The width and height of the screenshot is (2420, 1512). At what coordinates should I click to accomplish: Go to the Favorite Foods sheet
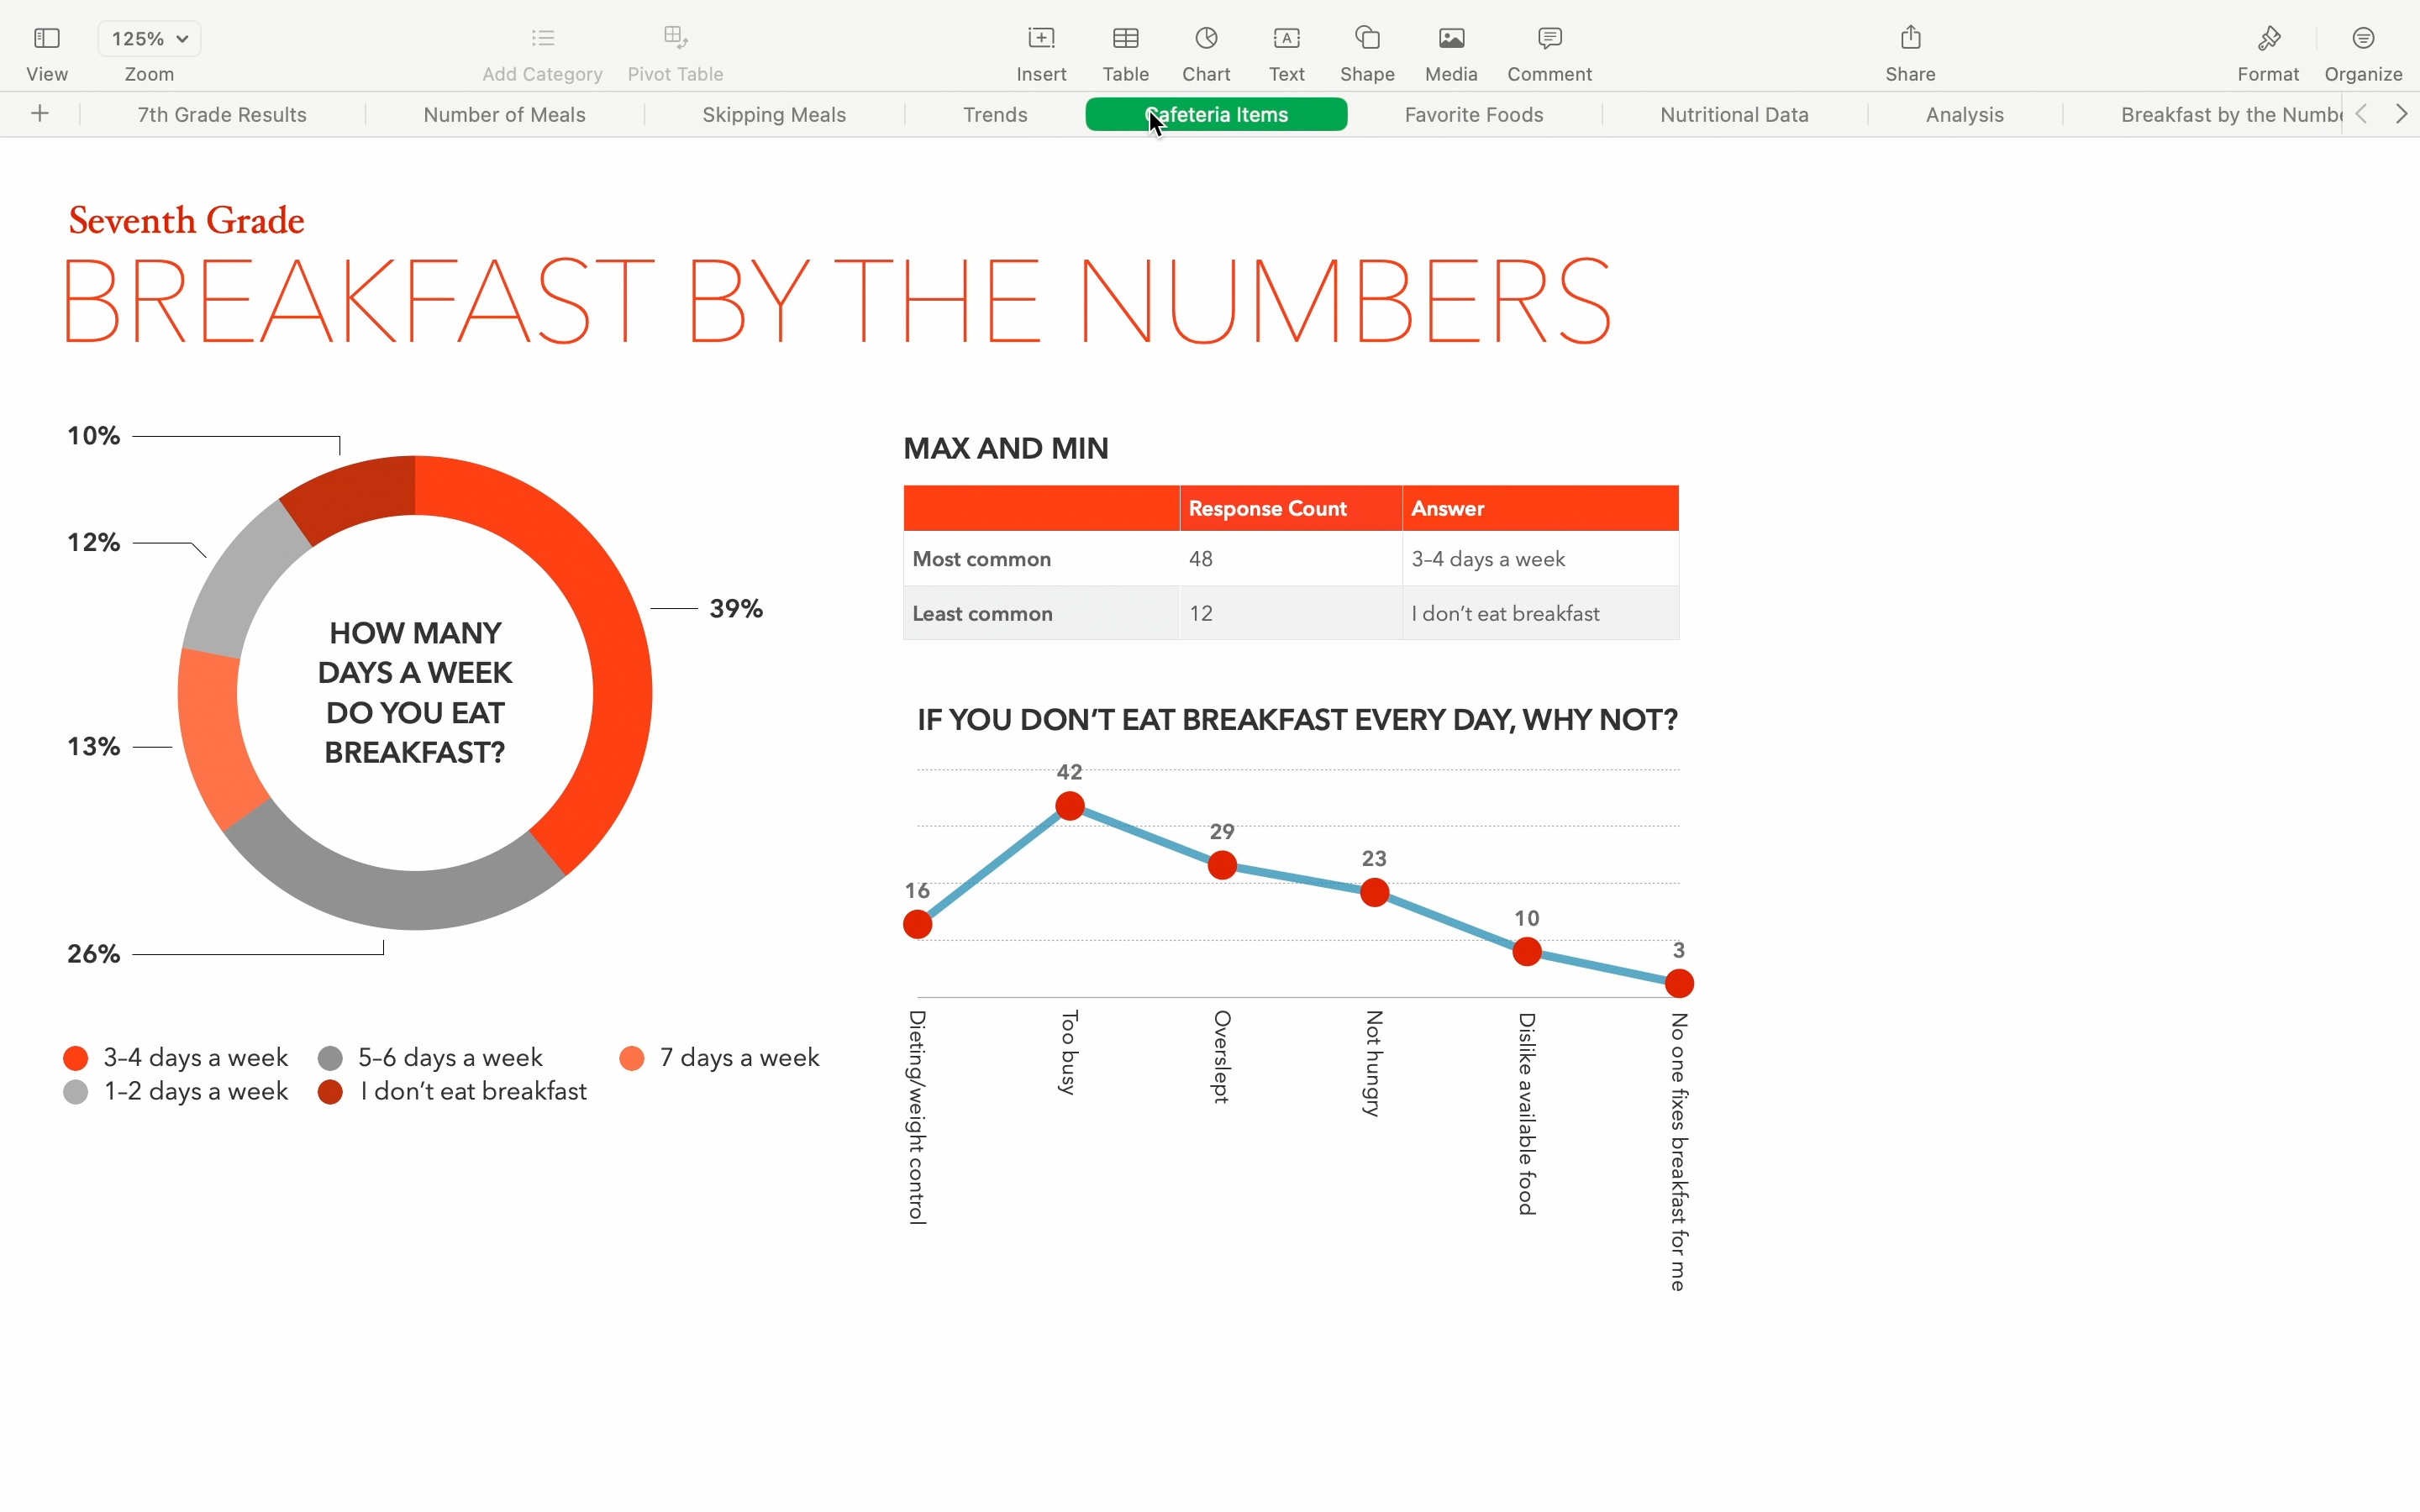point(1474,115)
